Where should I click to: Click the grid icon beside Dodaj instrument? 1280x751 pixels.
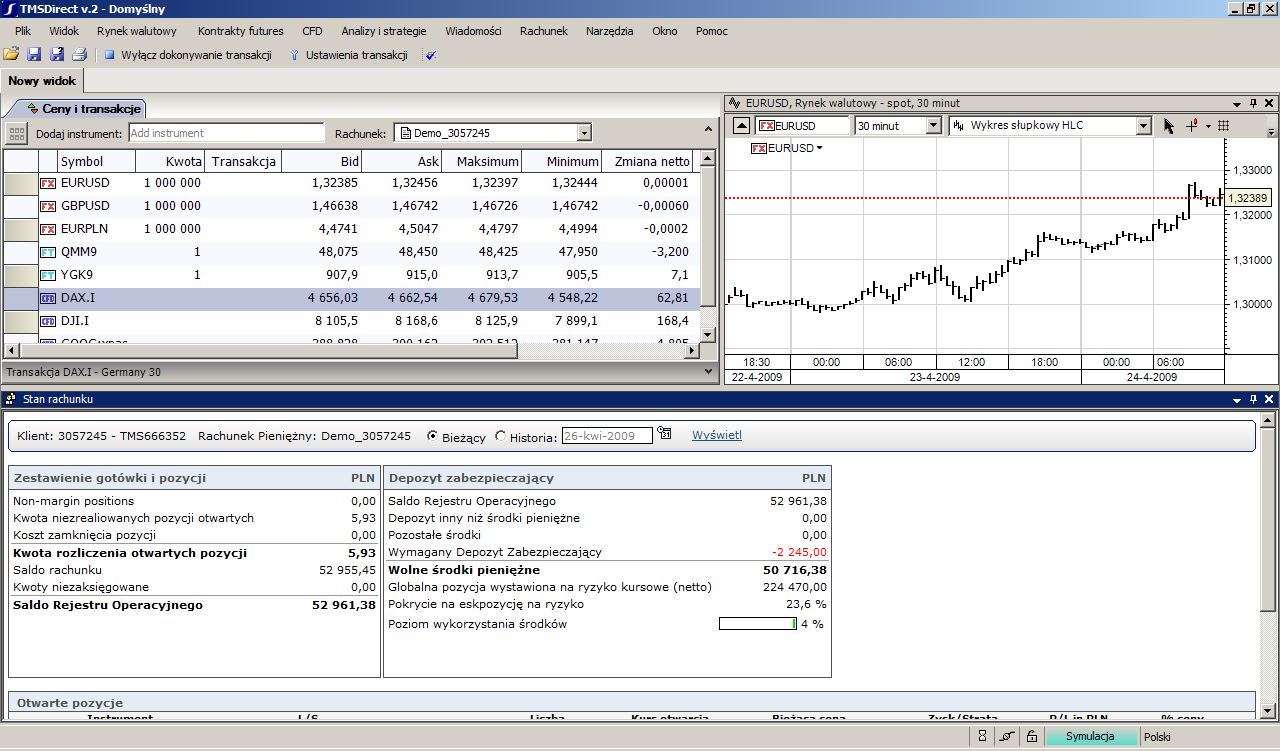coord(16,133)
